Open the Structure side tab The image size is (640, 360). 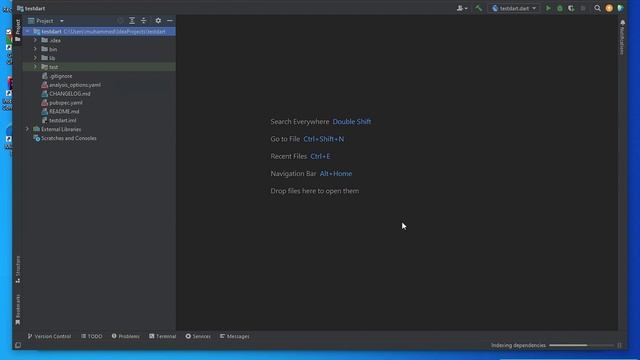click(18, 269)
